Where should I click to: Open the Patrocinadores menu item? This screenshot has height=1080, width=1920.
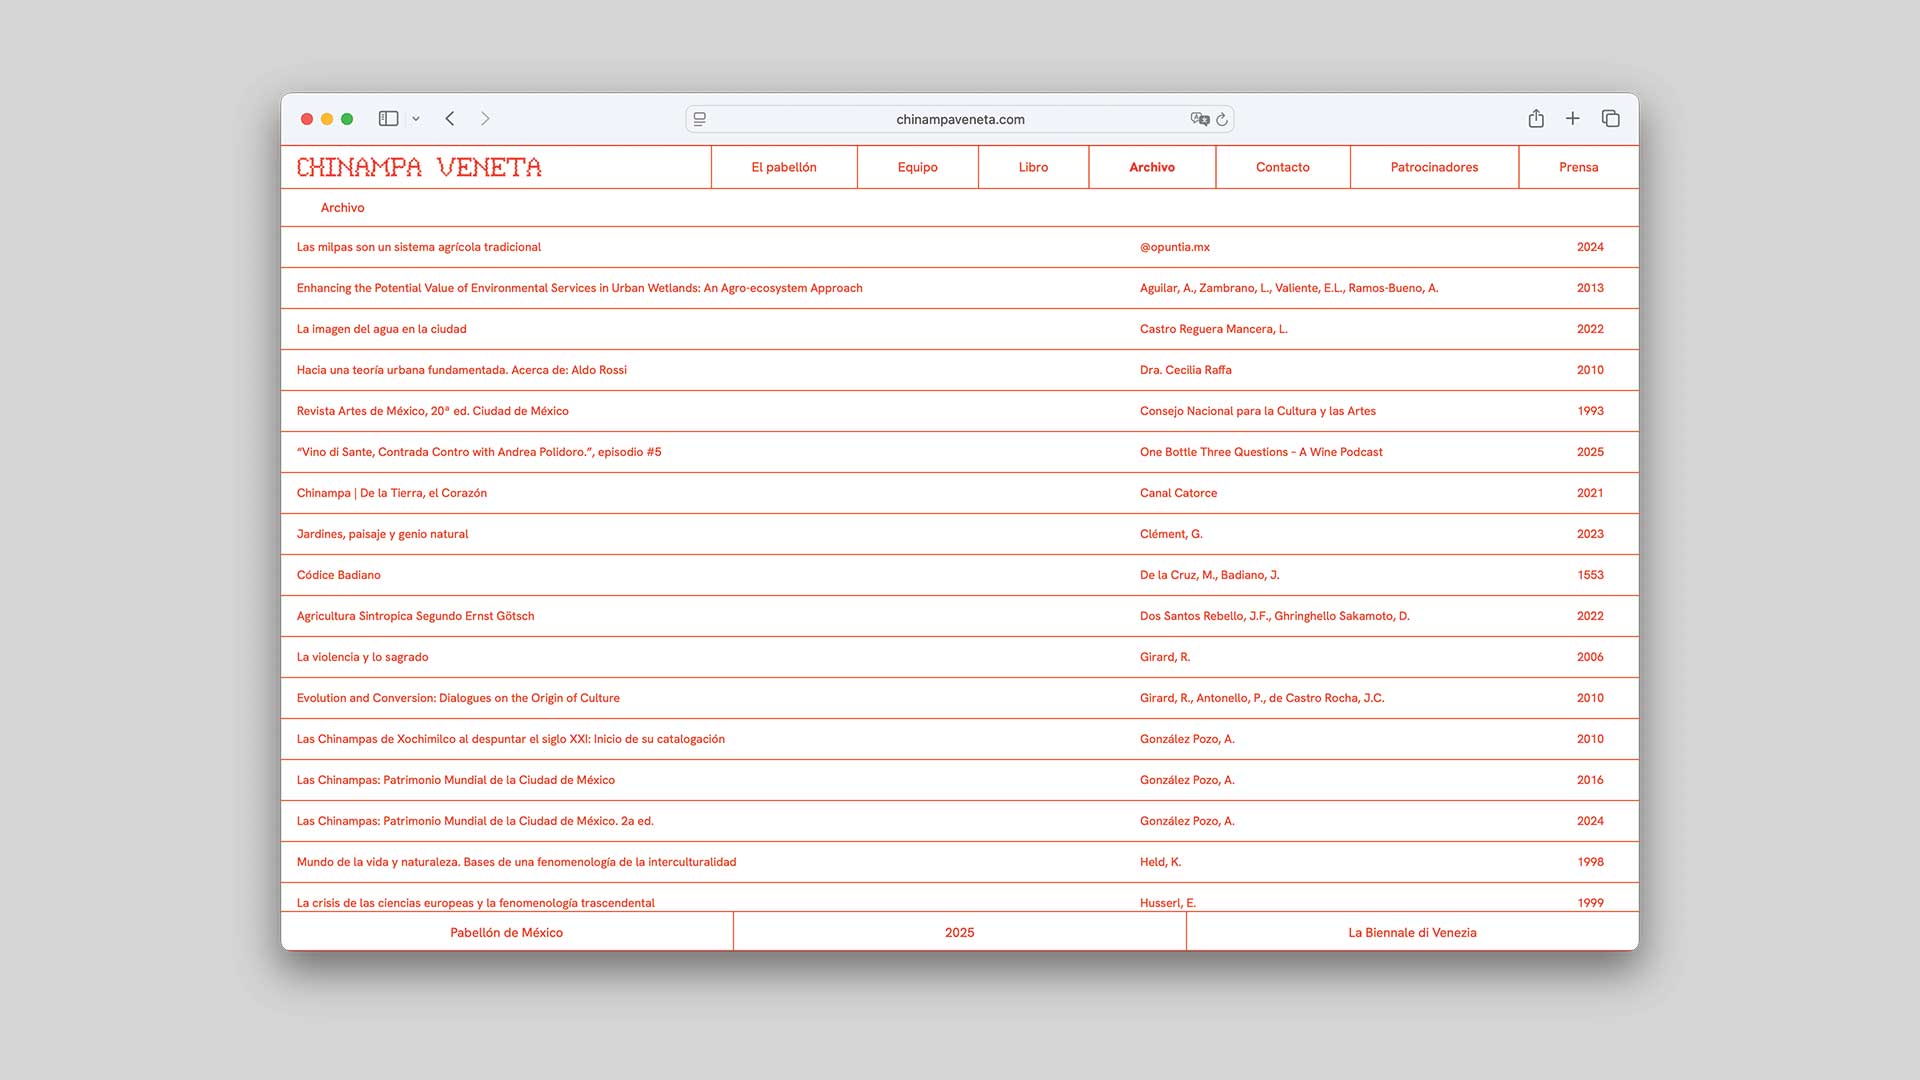click(x=1434, y=167)
